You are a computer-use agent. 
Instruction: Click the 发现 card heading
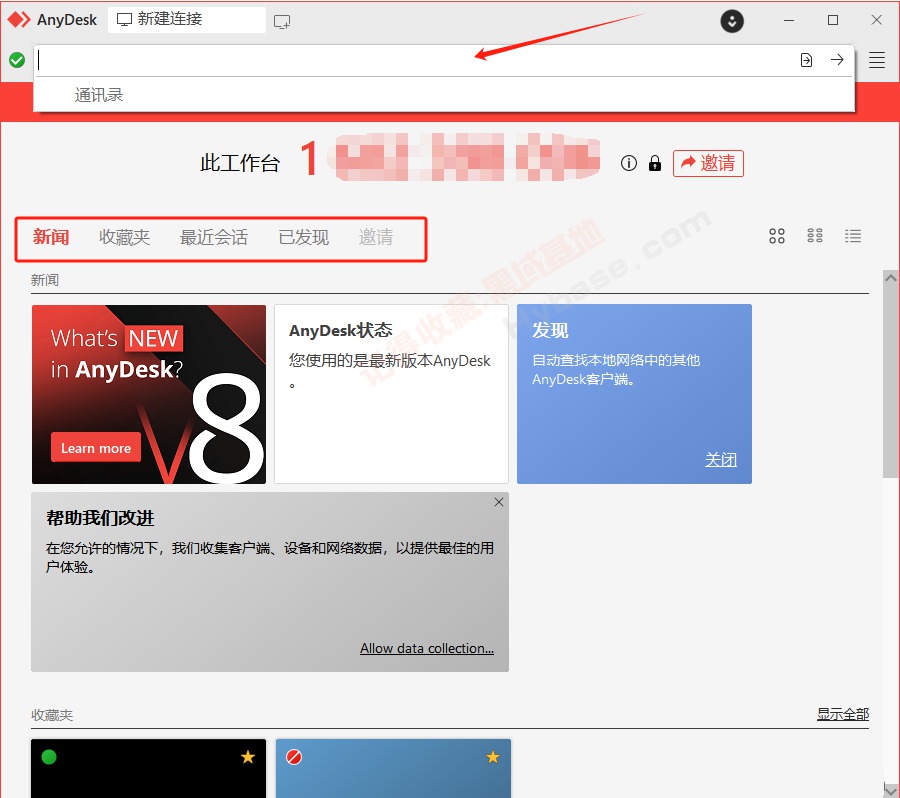coord(550,331)
